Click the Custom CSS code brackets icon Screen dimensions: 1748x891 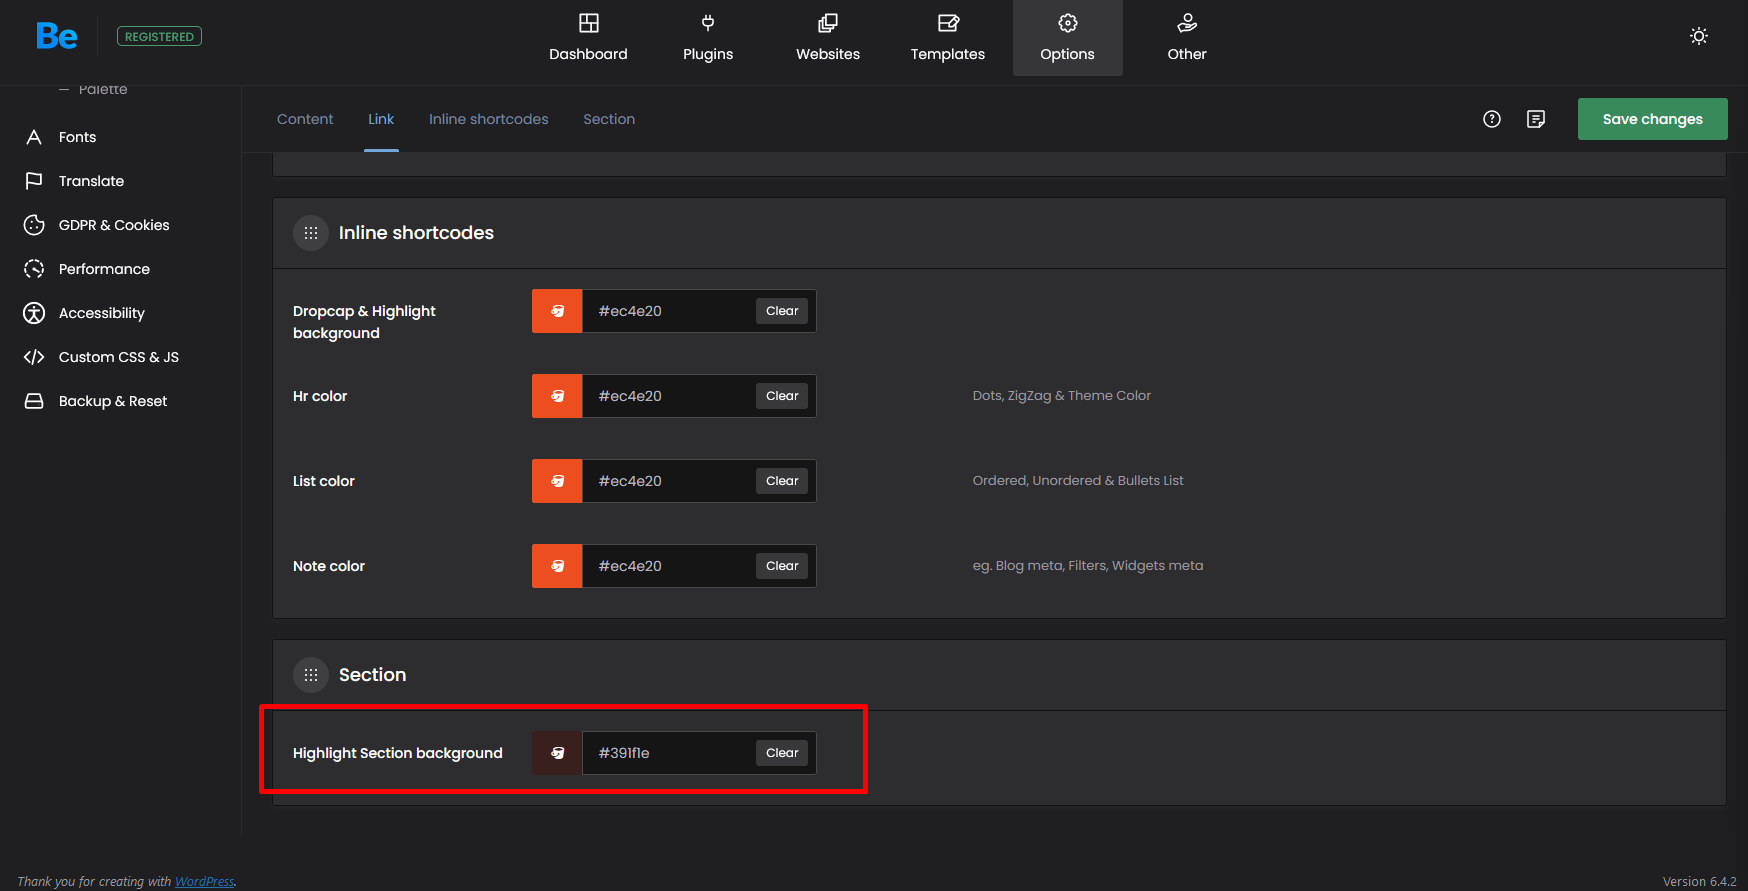(x=34, y=357)
